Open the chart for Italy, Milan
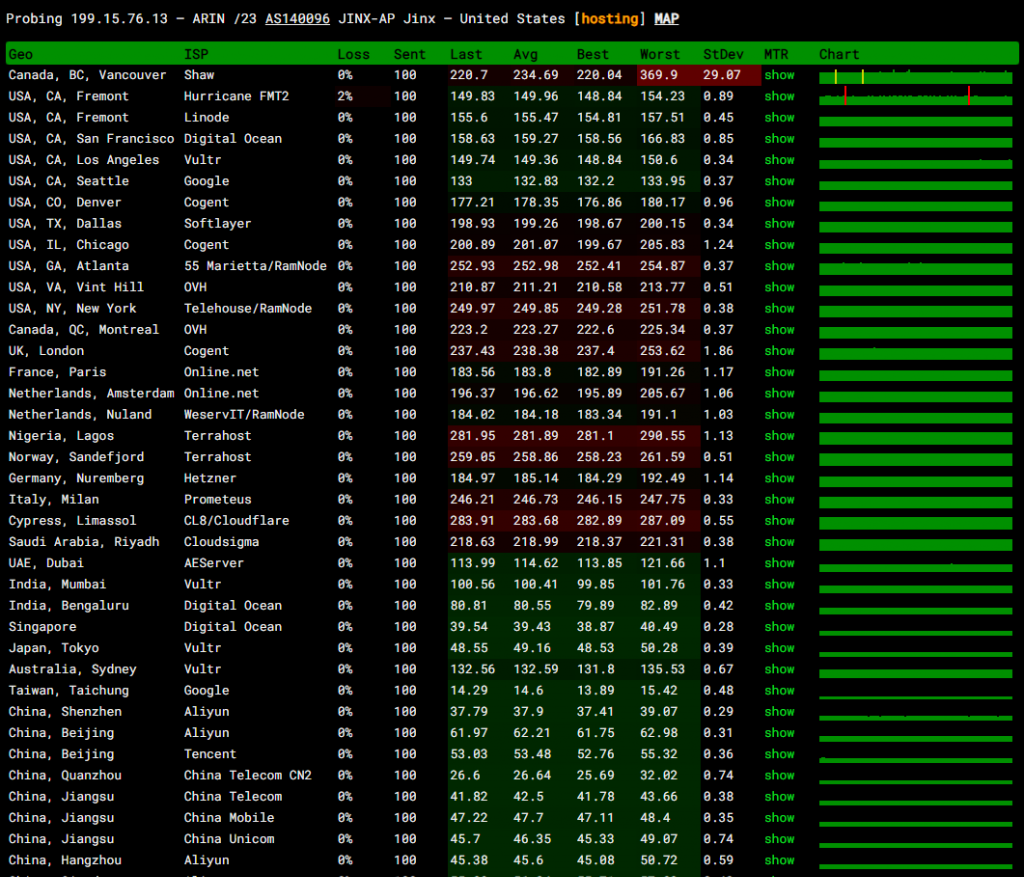The height and width of the screenshot is (877, 1024). (x=916, y=502)
